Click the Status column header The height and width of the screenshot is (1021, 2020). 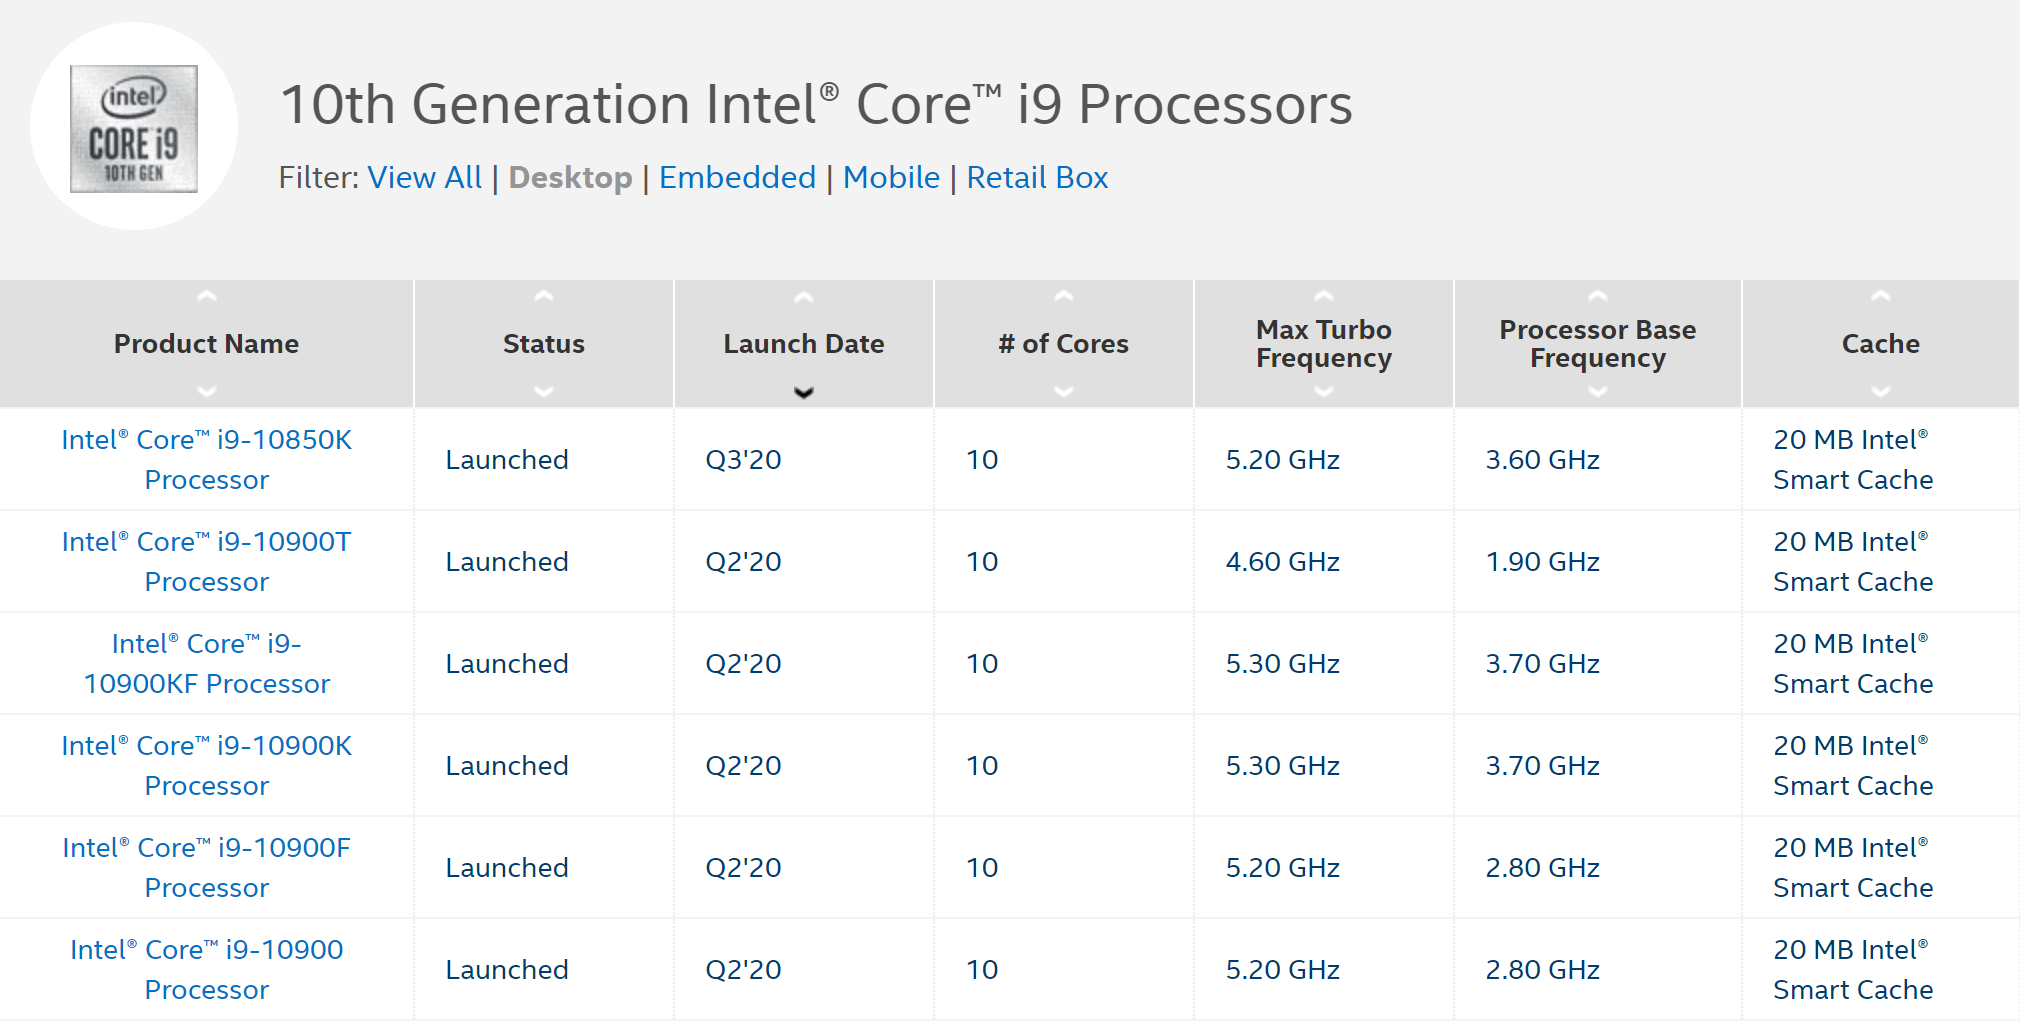pyautogui.click(x=543, y=344)
